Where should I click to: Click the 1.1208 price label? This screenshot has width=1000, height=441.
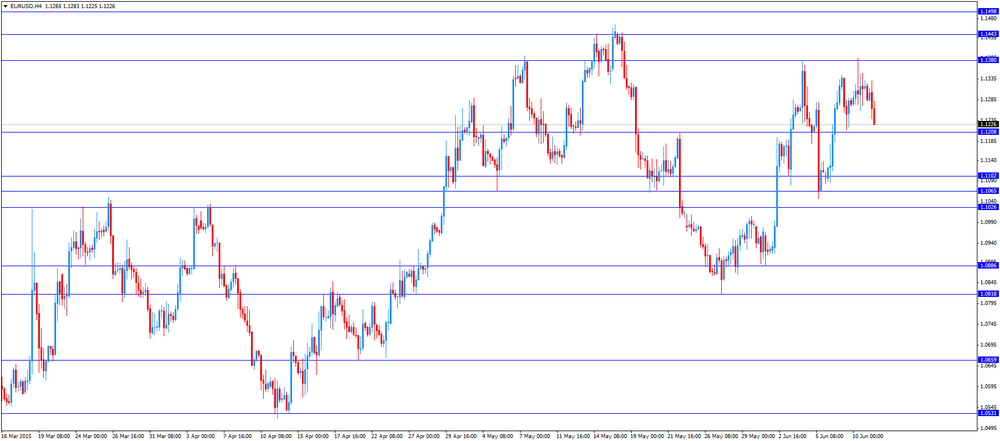988,131
